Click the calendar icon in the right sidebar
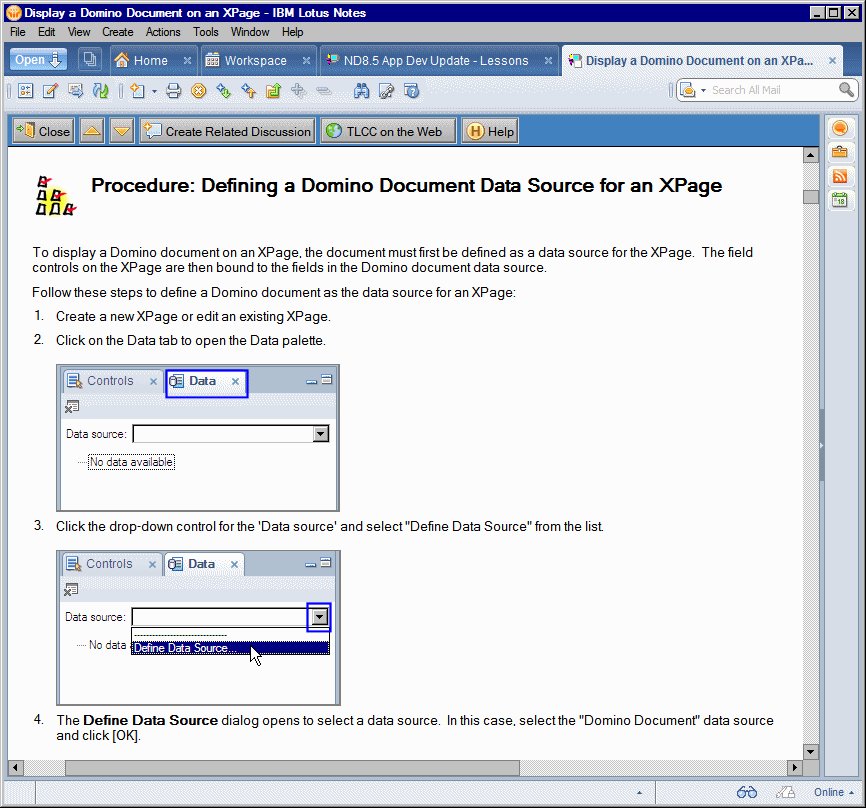Image resolution: width=866 pixels, height=808 pixels. tap(841, 200)
